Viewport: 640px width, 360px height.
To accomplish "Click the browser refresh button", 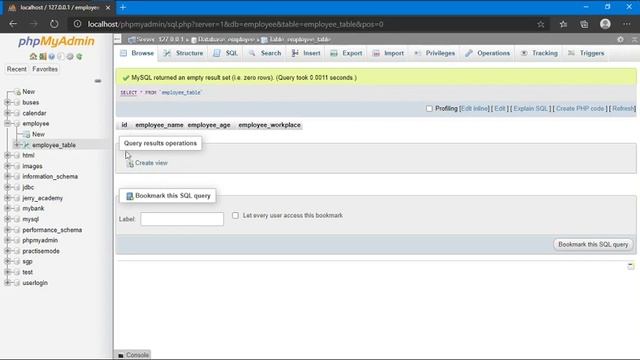I will click(x=54, y=24).
